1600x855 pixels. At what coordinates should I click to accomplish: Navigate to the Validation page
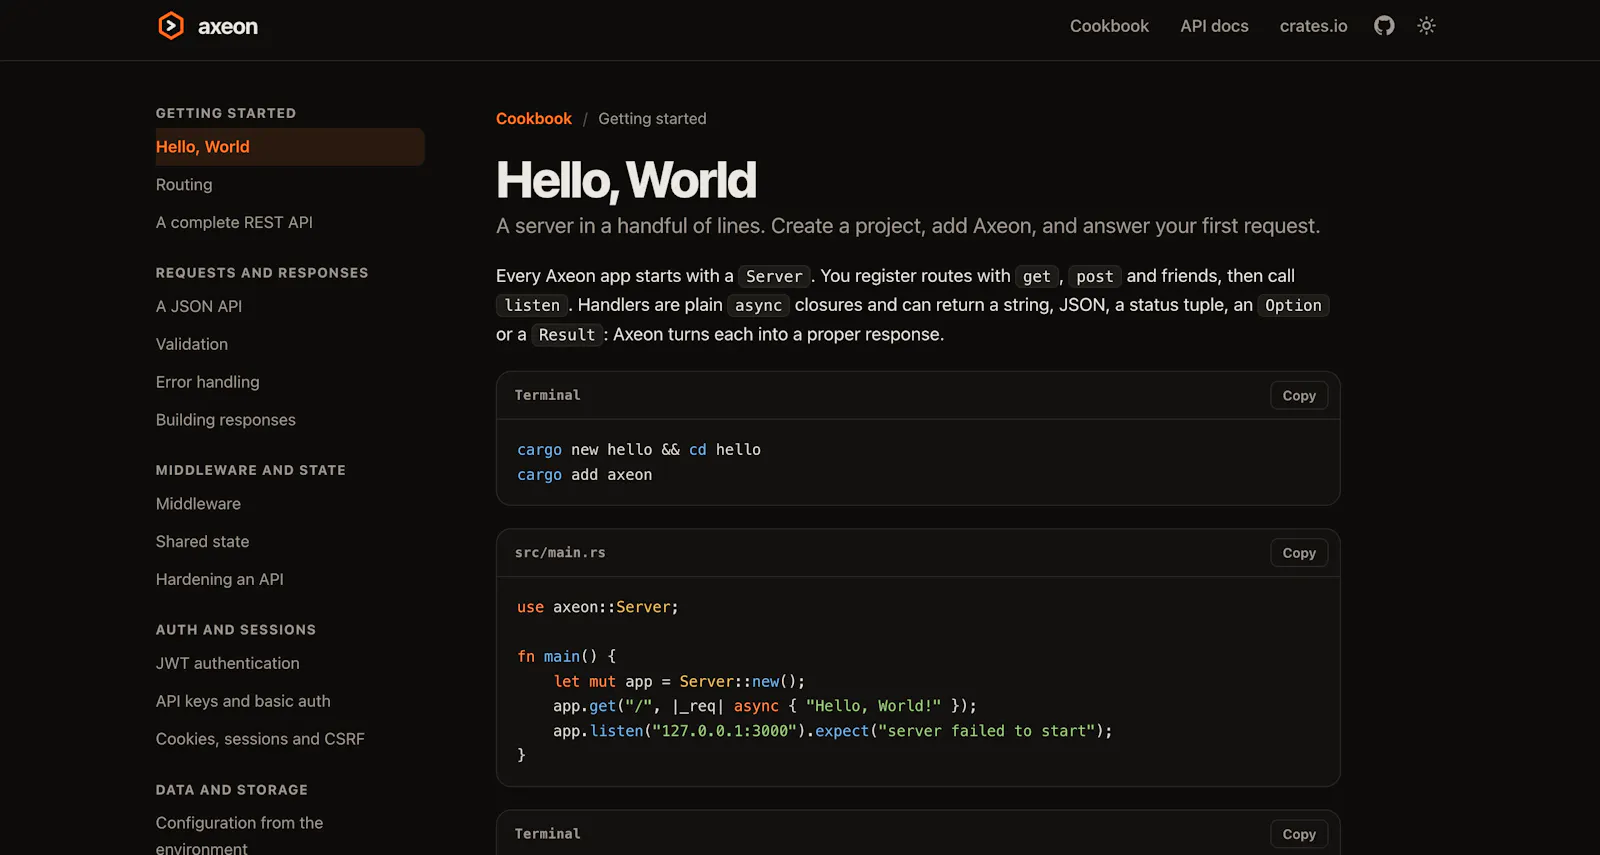click(192, 345)
